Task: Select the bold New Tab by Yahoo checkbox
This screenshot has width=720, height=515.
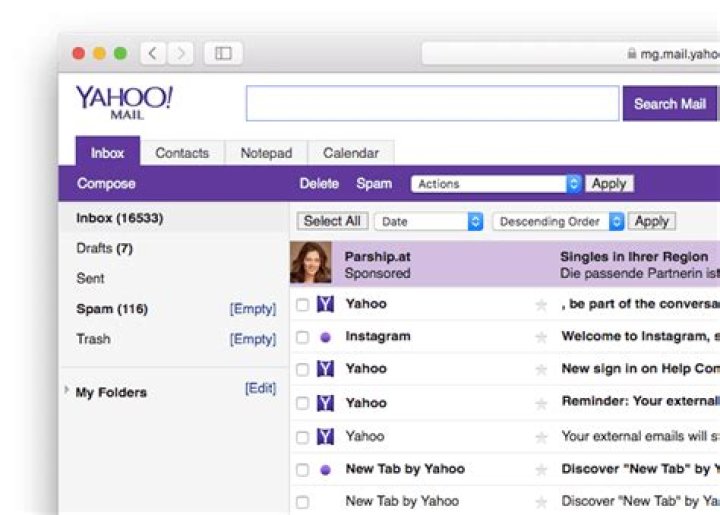Action: [302, 469]
